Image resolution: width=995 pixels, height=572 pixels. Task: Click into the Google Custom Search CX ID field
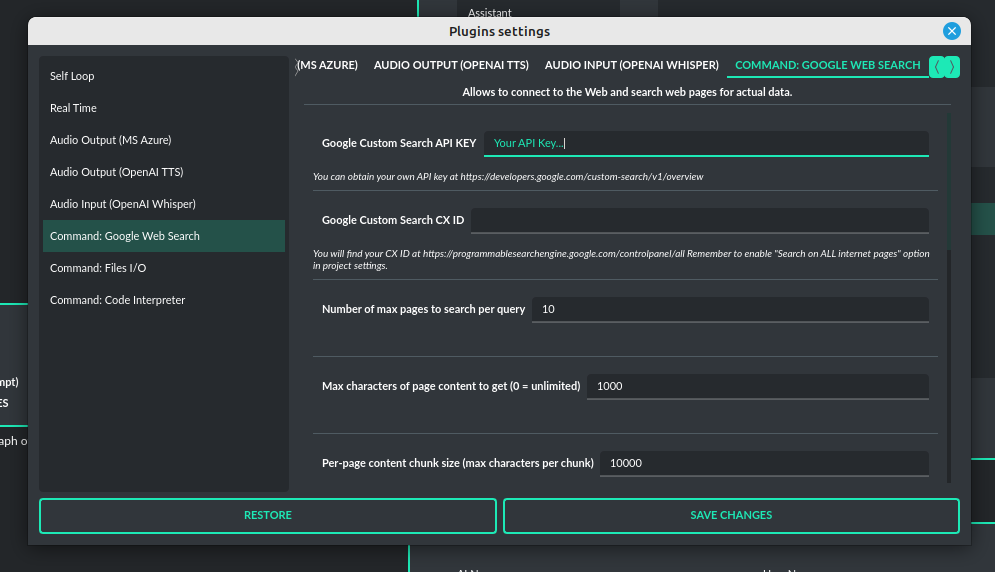(x=699, y=220)
